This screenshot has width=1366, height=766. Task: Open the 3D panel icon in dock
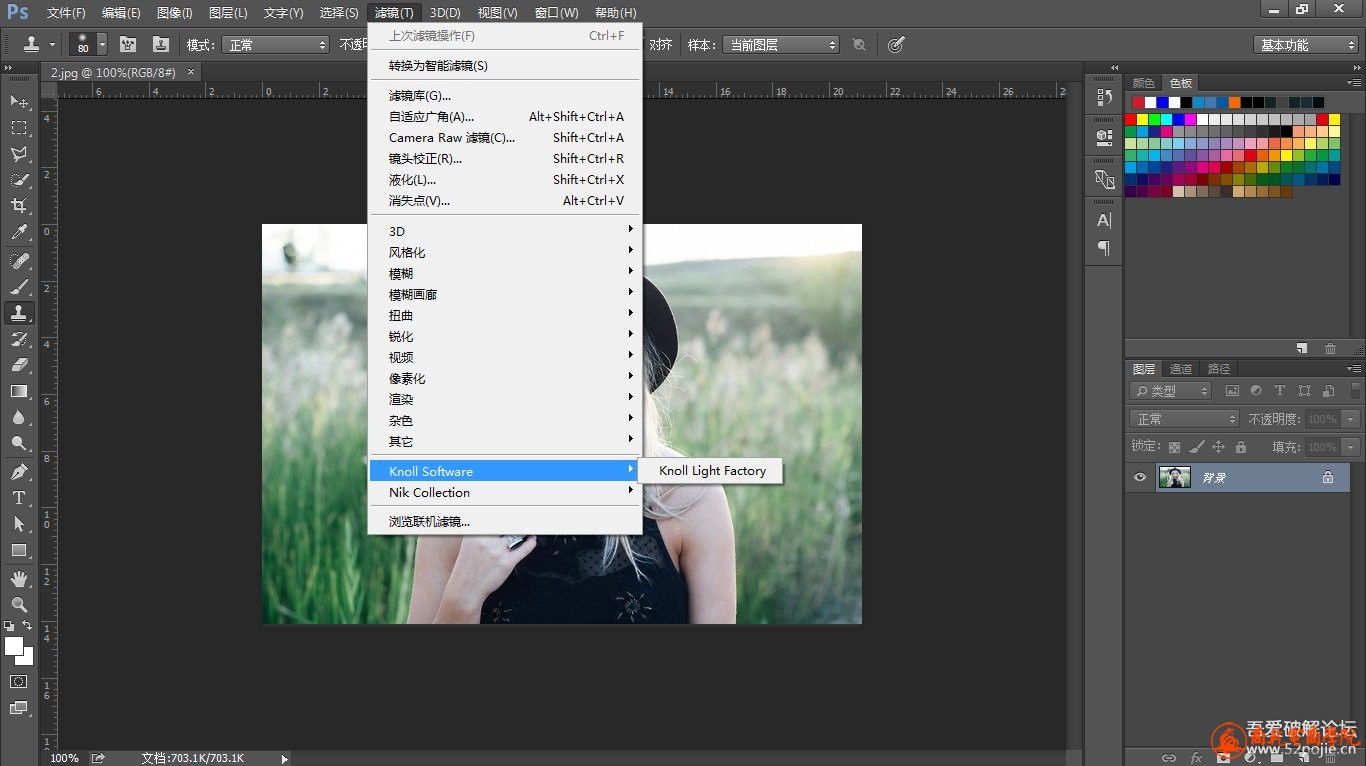tap(1104, 136)
